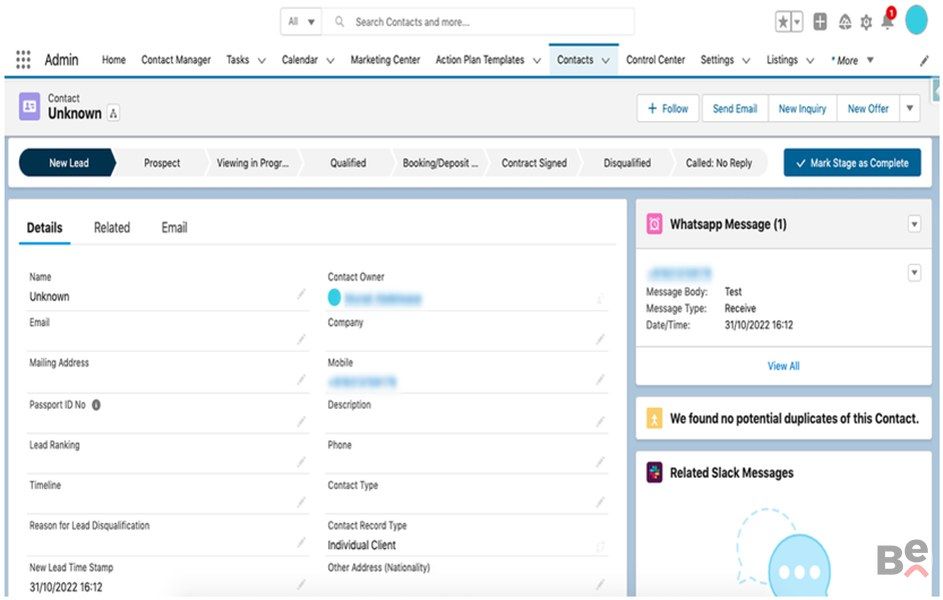Click the Passport ID No info icon

pos(96,405)
